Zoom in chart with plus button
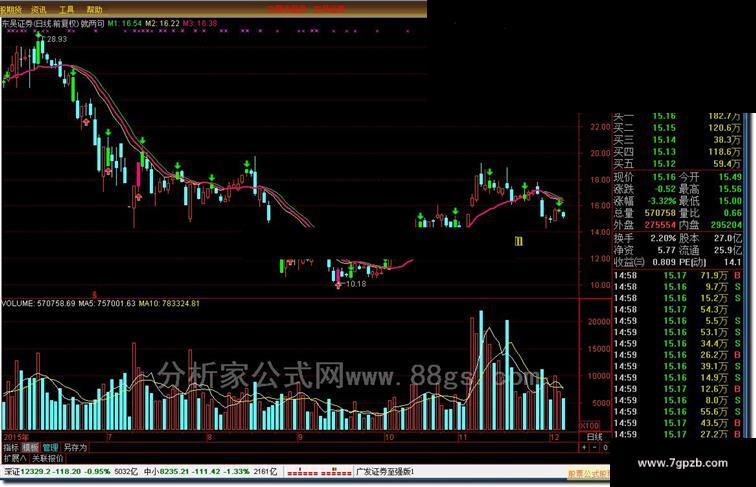Screen dimensions: 756x487 click(x=584, y=447)
